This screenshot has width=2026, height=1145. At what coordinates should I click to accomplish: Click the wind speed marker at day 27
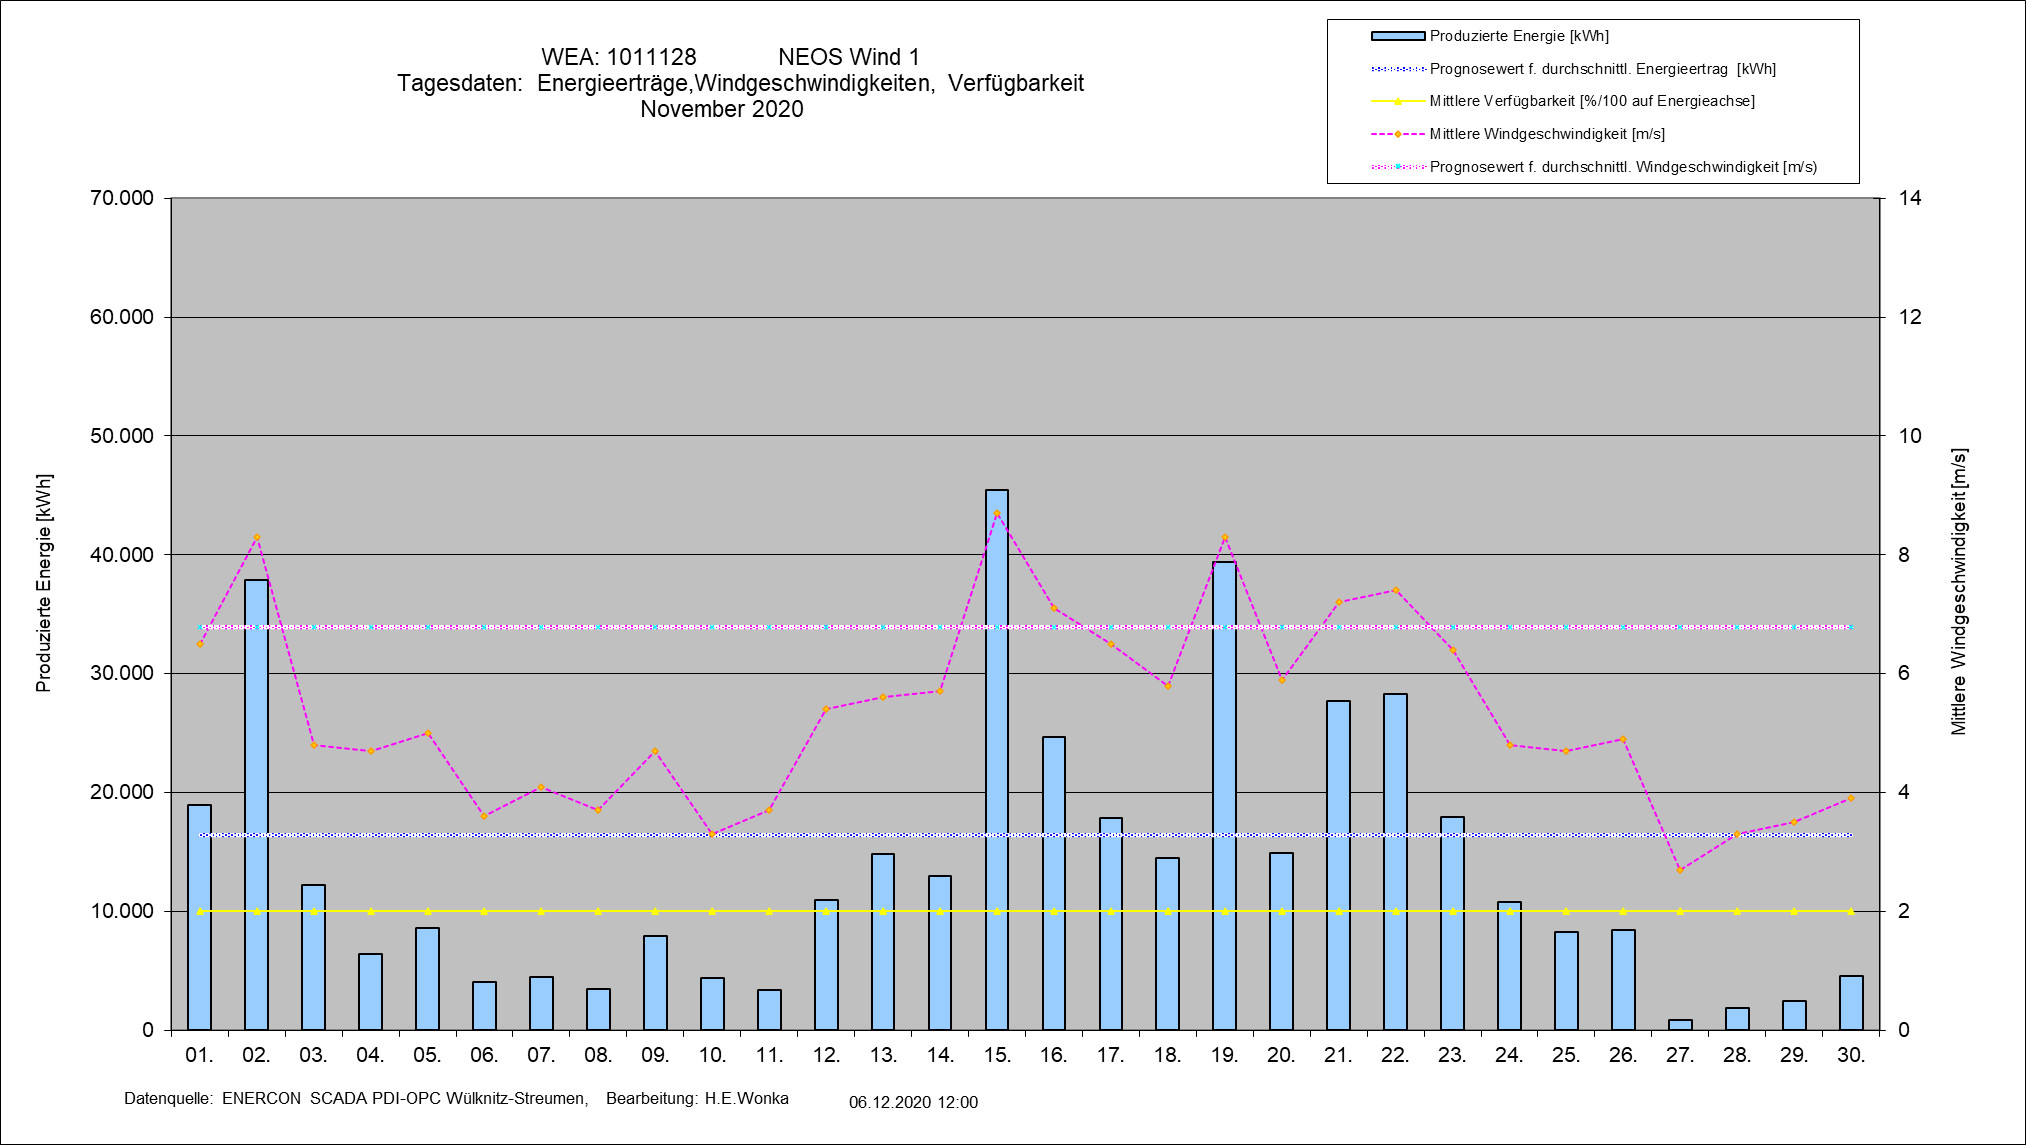pyautogui.click(x=1680, y=870)
